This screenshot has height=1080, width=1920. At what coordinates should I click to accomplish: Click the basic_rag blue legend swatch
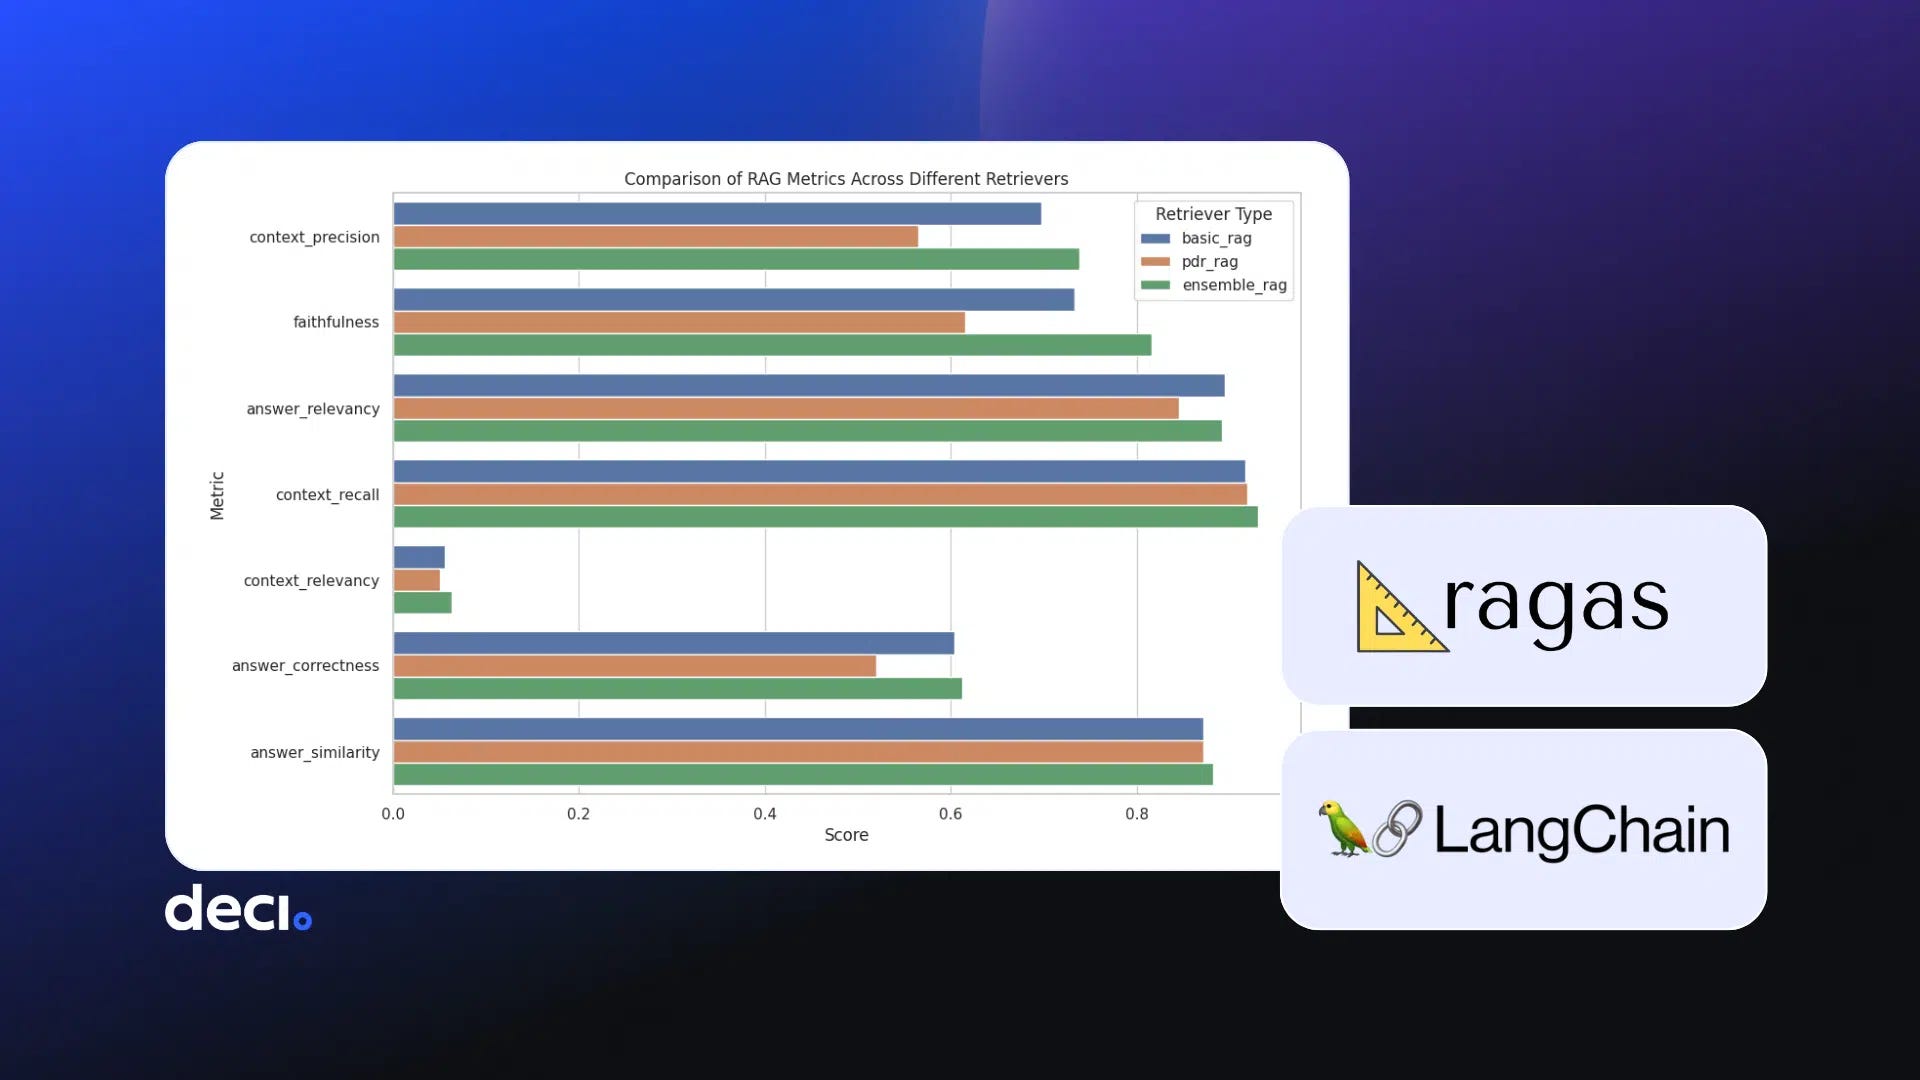[1155, 238]
